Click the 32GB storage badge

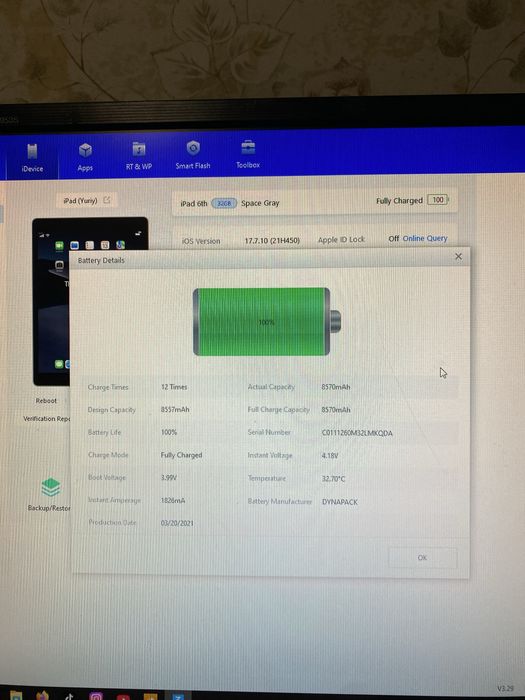pos(224,203)
